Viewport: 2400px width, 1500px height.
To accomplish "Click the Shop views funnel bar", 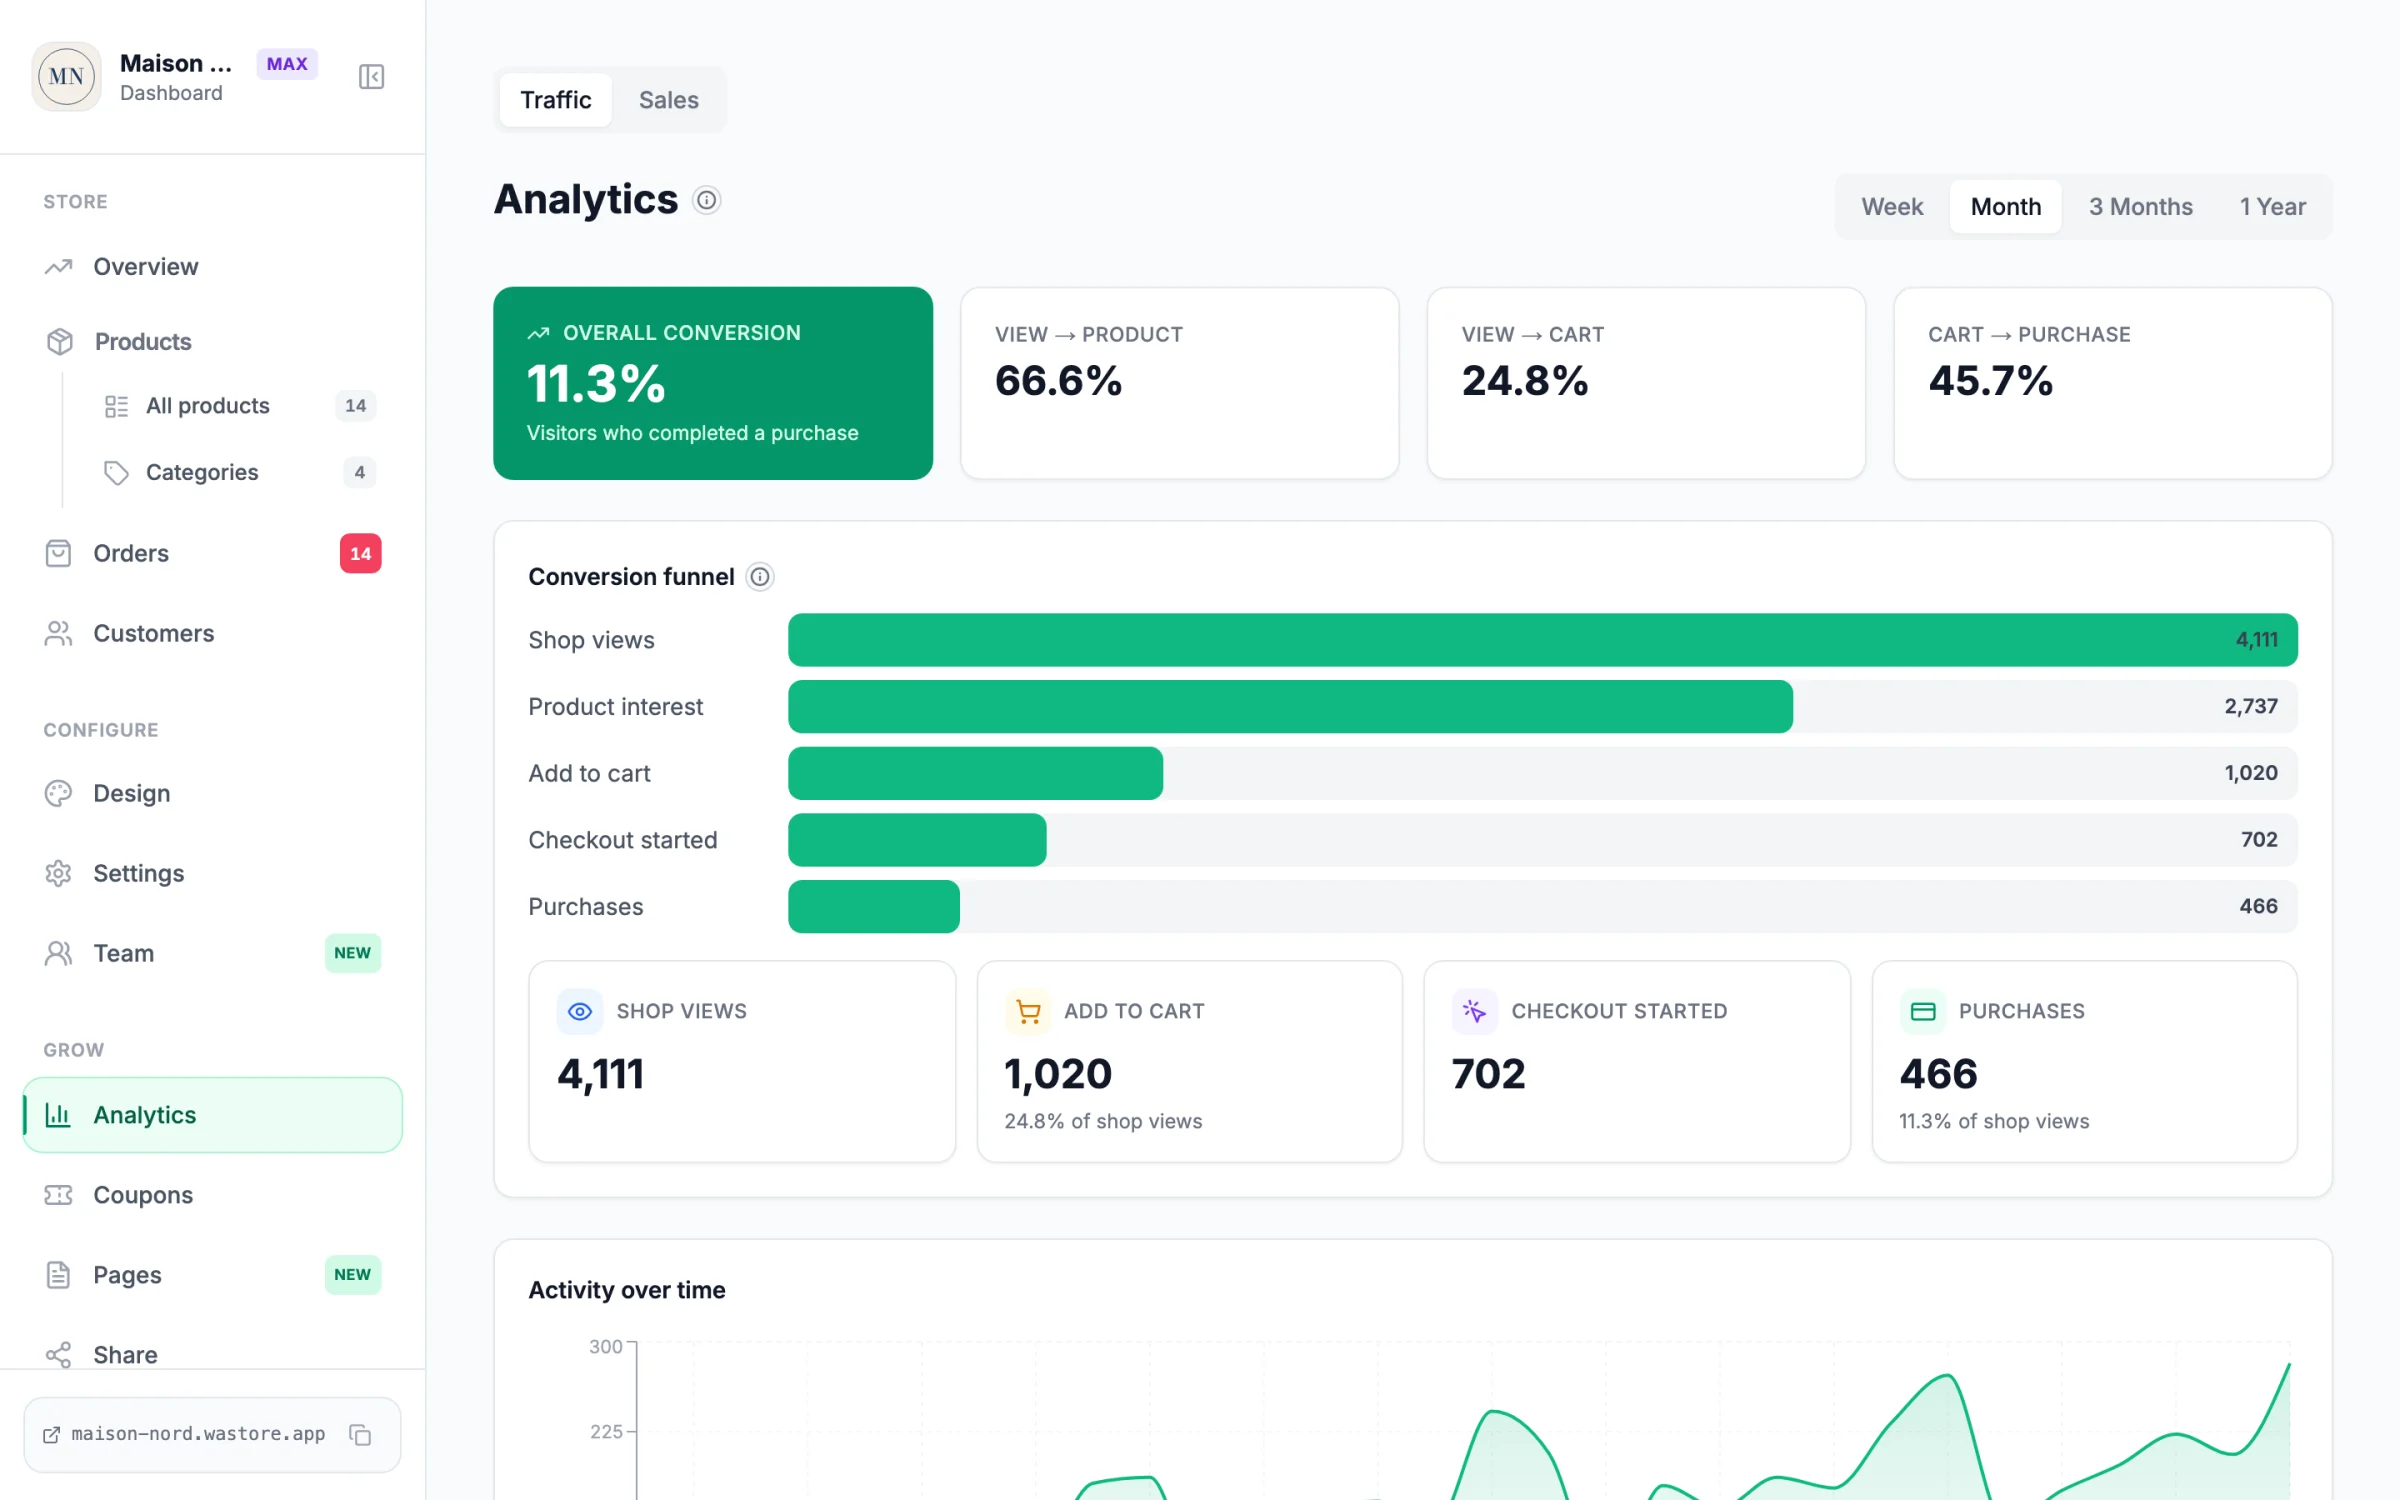I will point(1543,640).
